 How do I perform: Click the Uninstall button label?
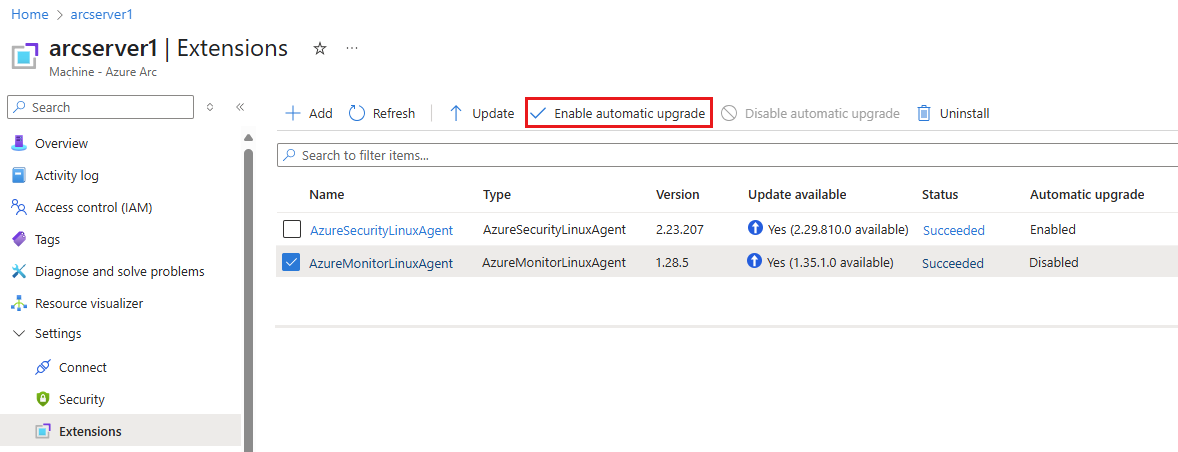[x=965, y=113]
